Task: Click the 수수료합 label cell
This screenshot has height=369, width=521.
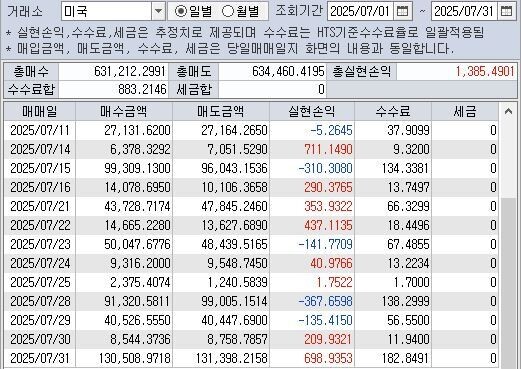Action: click(x=31, y=89)
